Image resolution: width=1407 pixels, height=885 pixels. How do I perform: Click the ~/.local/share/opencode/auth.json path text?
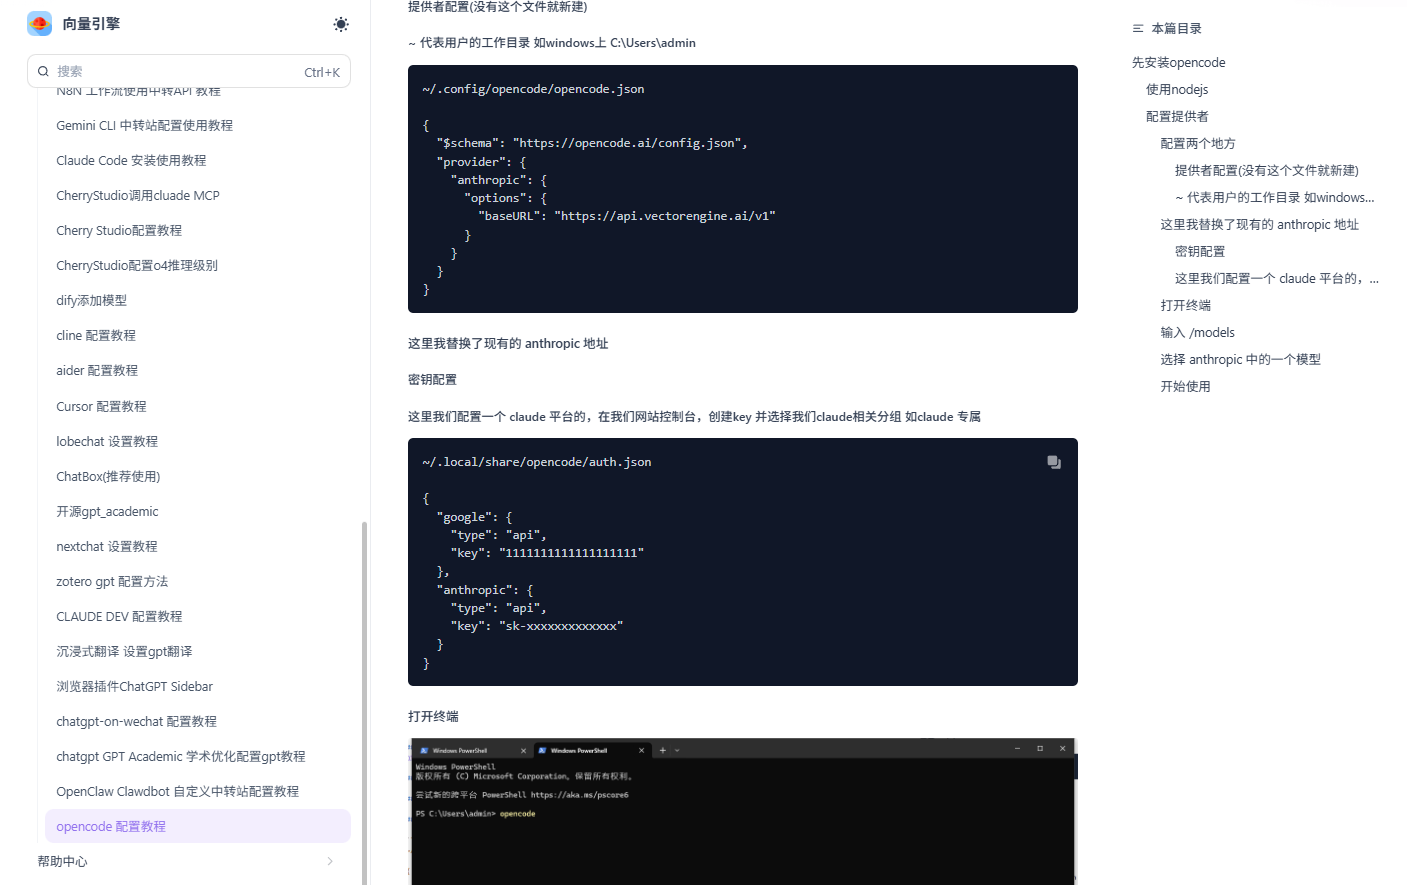(537, 462)
